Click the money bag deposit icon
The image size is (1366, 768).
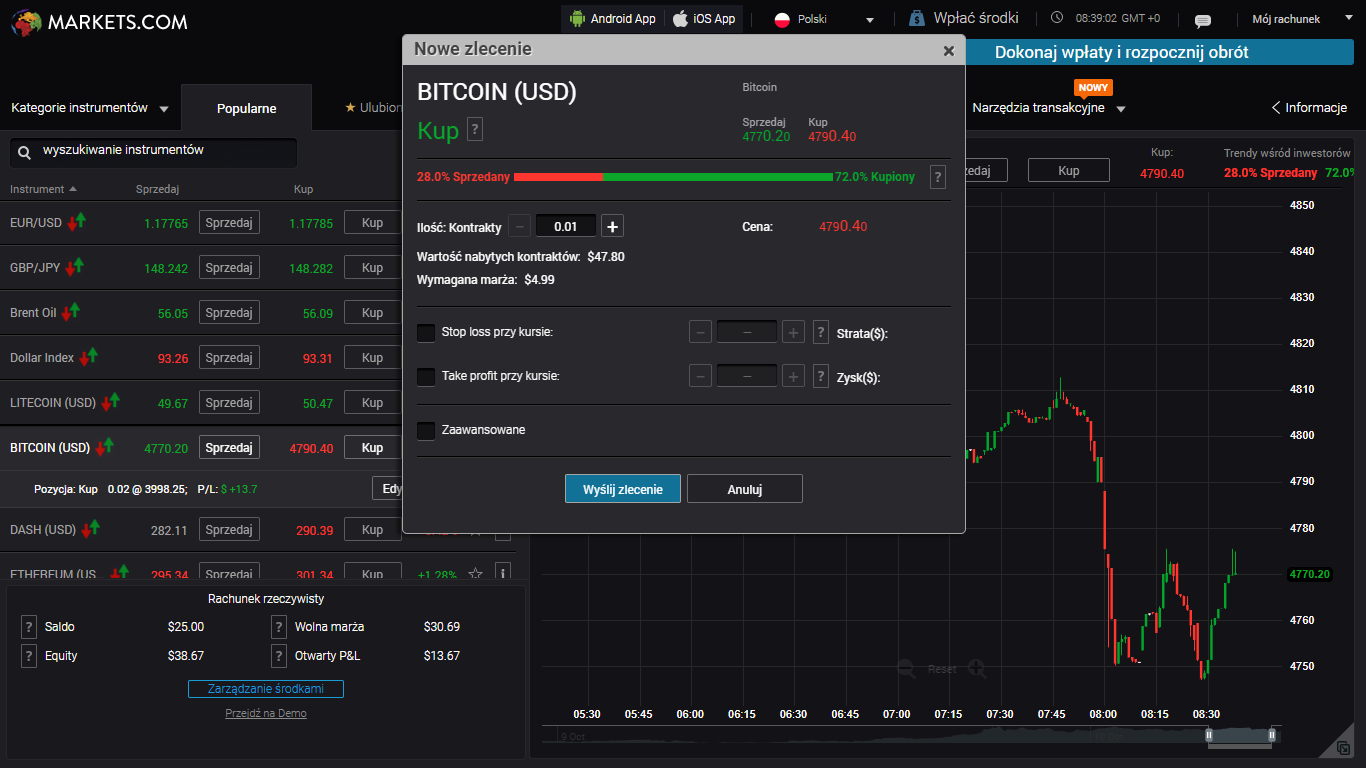917,18
